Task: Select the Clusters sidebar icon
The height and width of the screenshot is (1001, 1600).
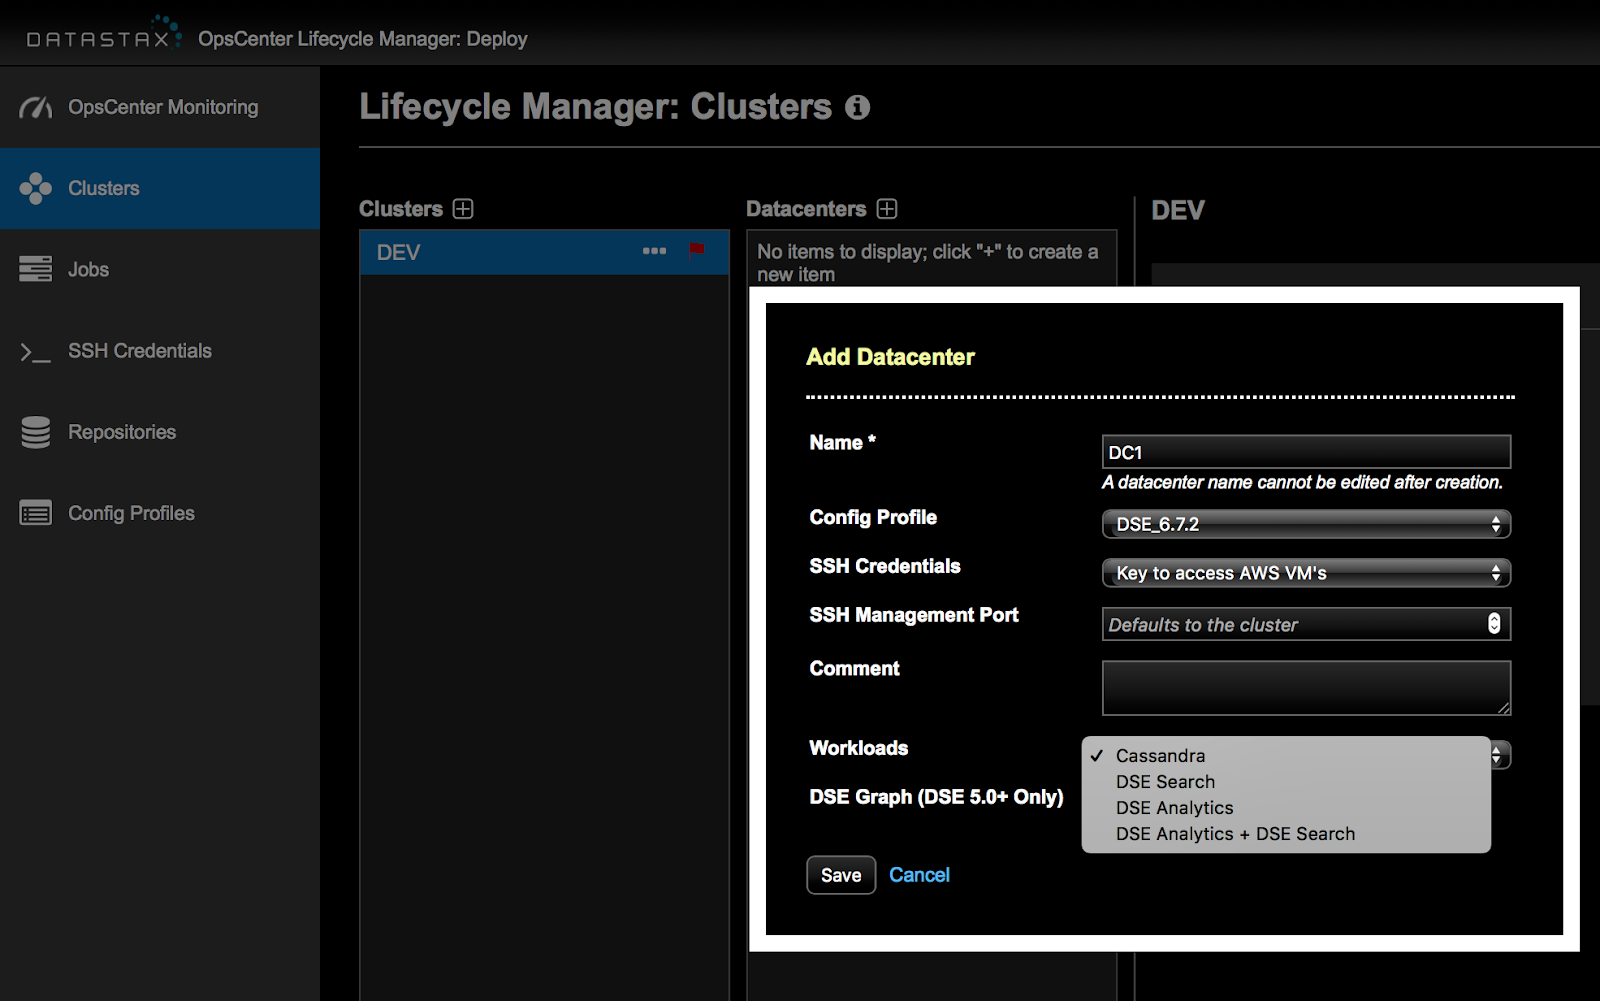Action: (36, 188)
